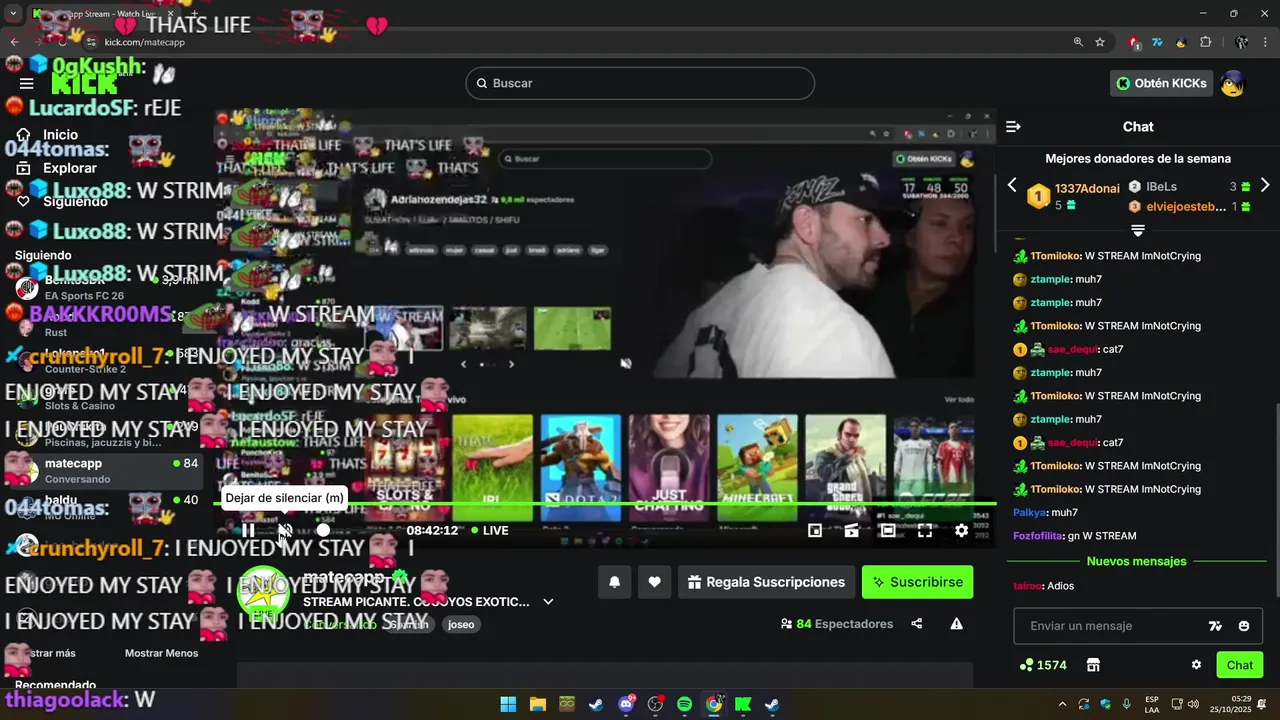Click the elviejoesteb donor name
Image resolution: width=1280 pixels, height=720 pixels.
(1186, 206)
